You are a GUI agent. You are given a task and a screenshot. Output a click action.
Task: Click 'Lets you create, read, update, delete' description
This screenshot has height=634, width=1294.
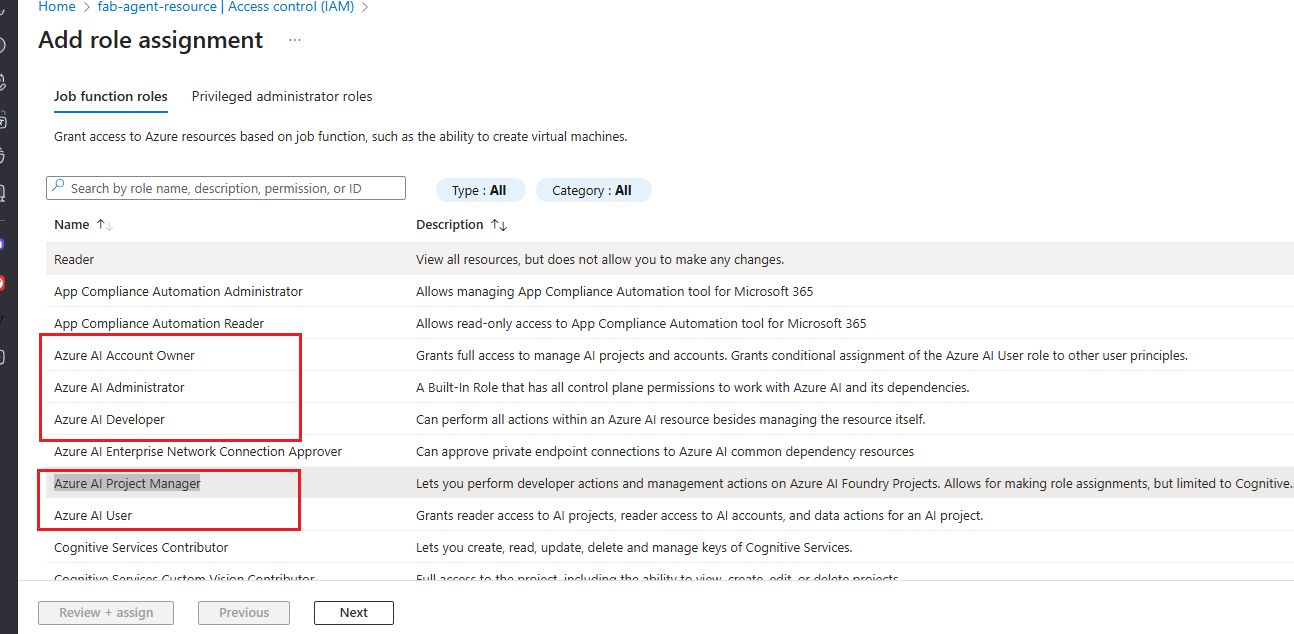pyautogui.click(x=634, y=547)
